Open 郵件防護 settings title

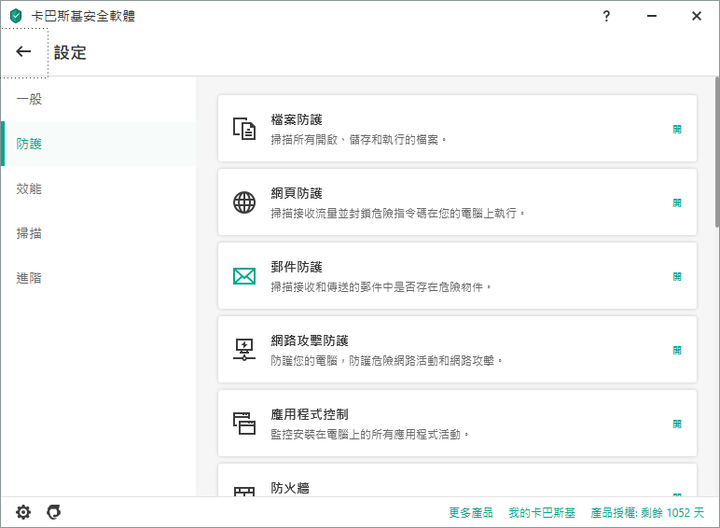point(297,267)
